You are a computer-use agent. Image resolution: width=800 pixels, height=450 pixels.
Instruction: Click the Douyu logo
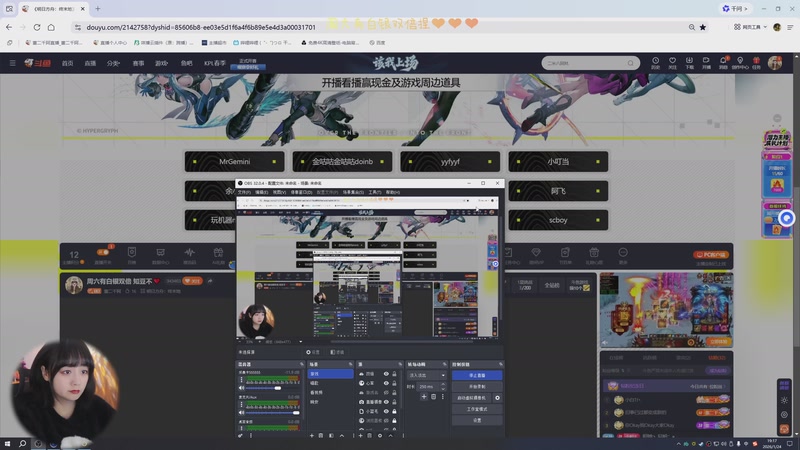(x=38, y=63)
